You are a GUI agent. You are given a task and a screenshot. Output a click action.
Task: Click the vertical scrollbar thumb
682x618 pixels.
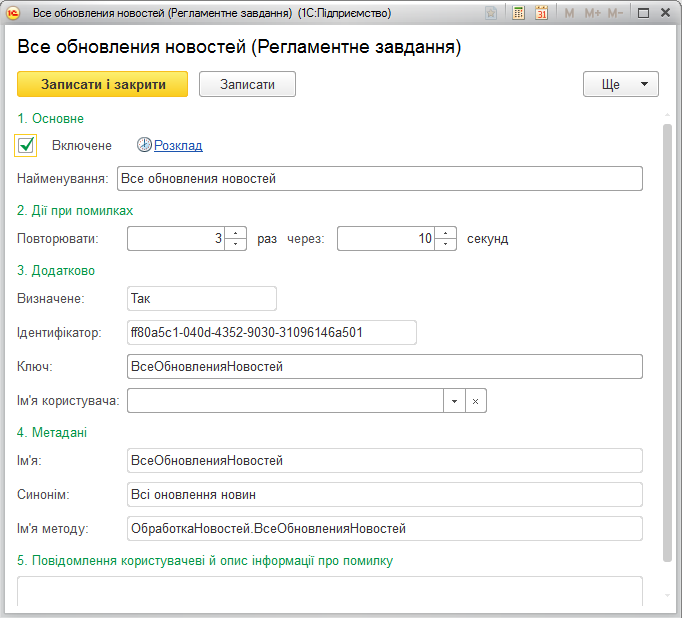click(668, 343)
